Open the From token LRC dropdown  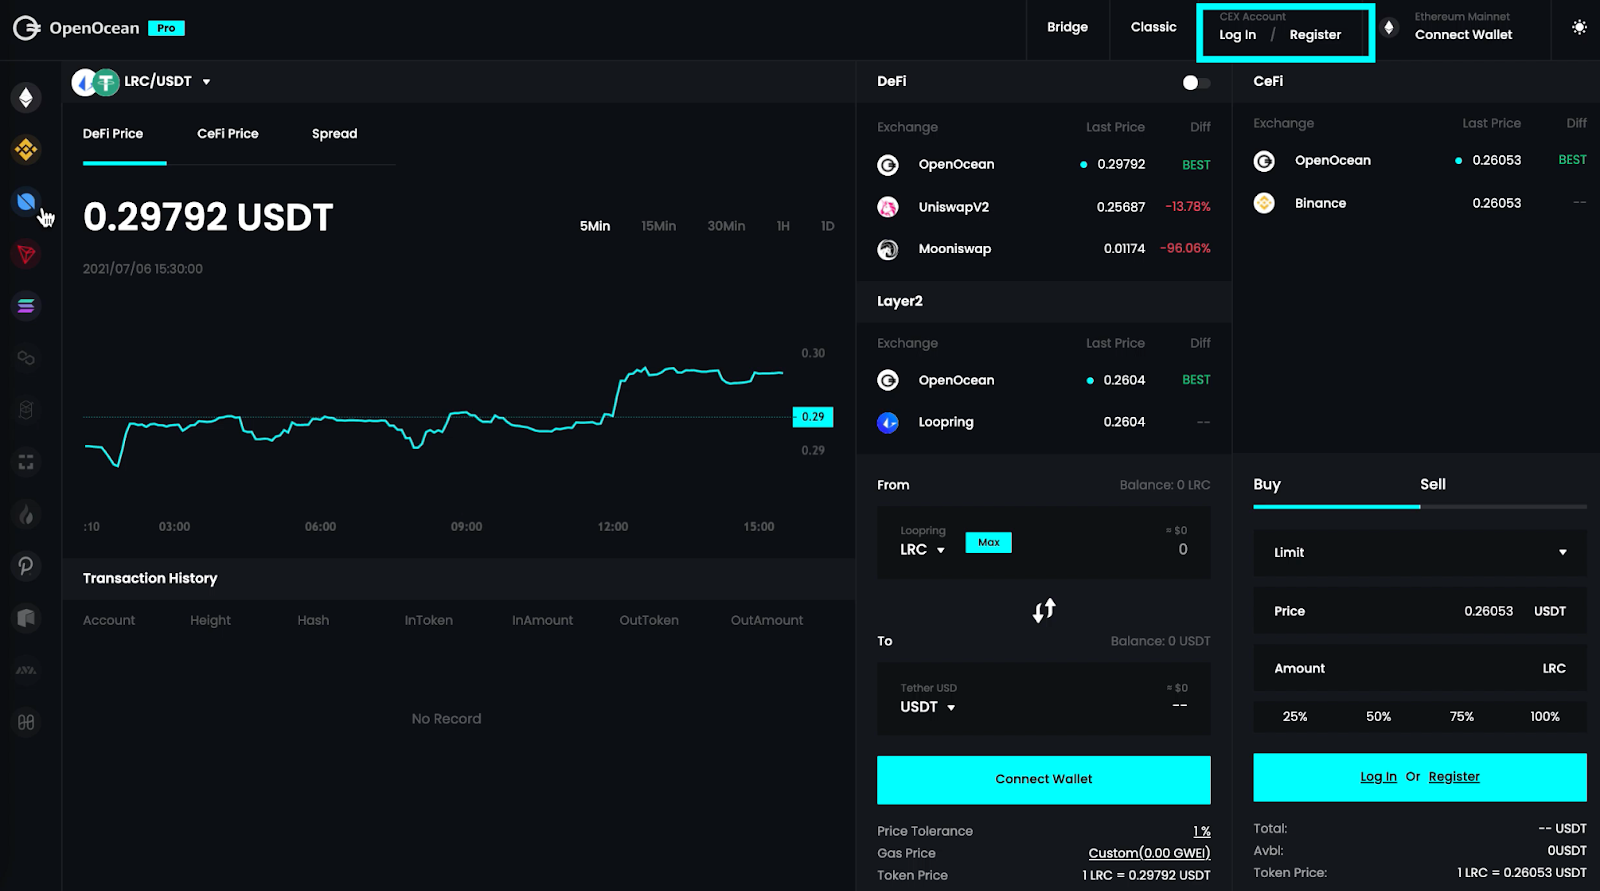[x=922, y=550]
